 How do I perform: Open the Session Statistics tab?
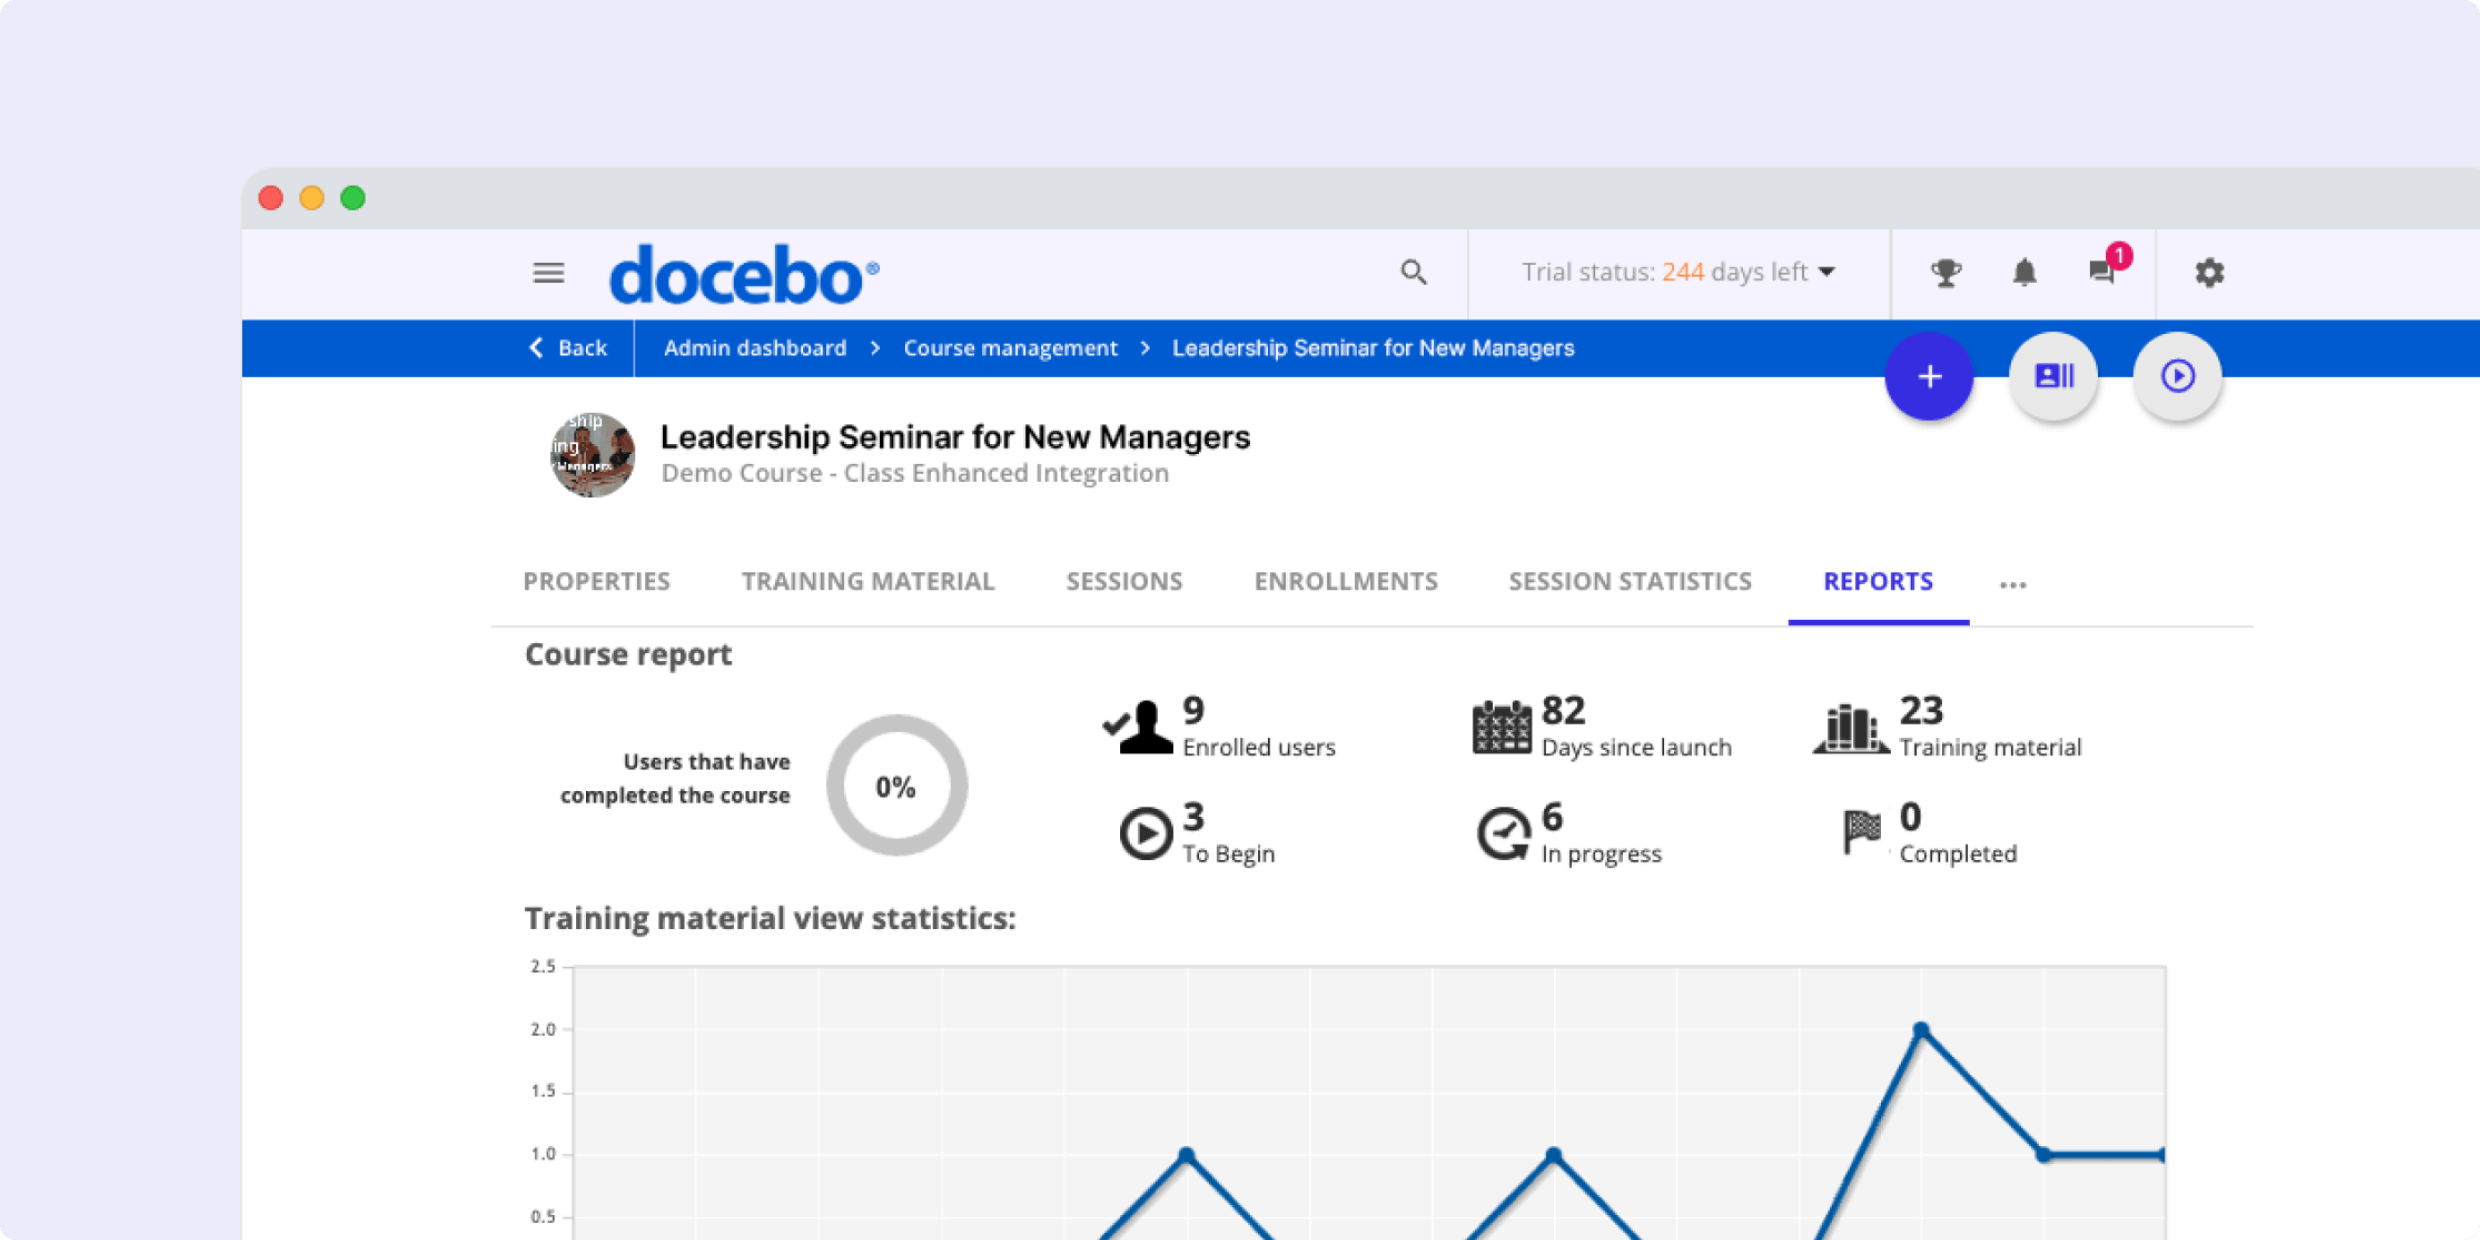tap(1629, 581)
